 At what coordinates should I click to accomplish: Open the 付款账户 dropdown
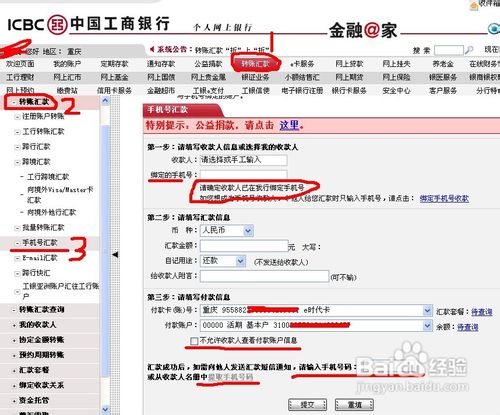pyautogui.click(x=427, y=325)
